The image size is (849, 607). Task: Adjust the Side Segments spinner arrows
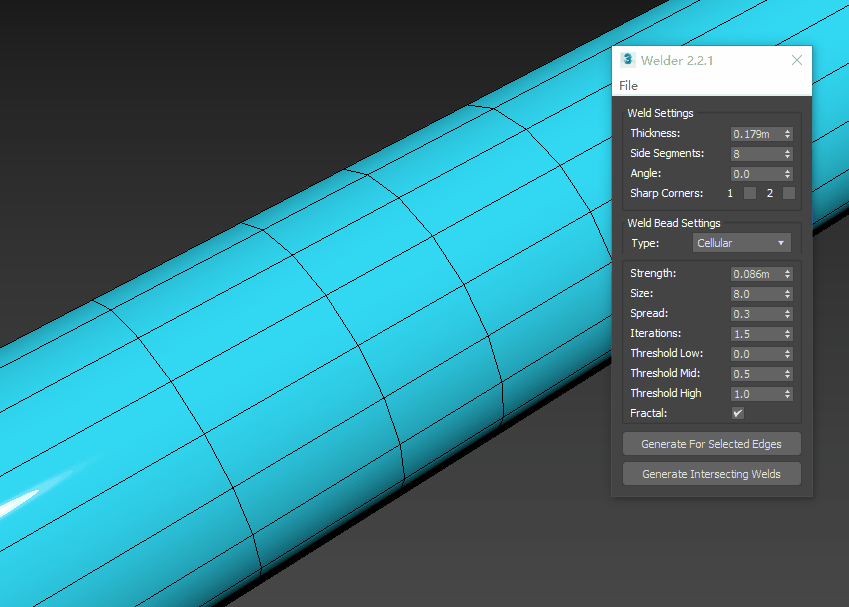click(788, 154)
